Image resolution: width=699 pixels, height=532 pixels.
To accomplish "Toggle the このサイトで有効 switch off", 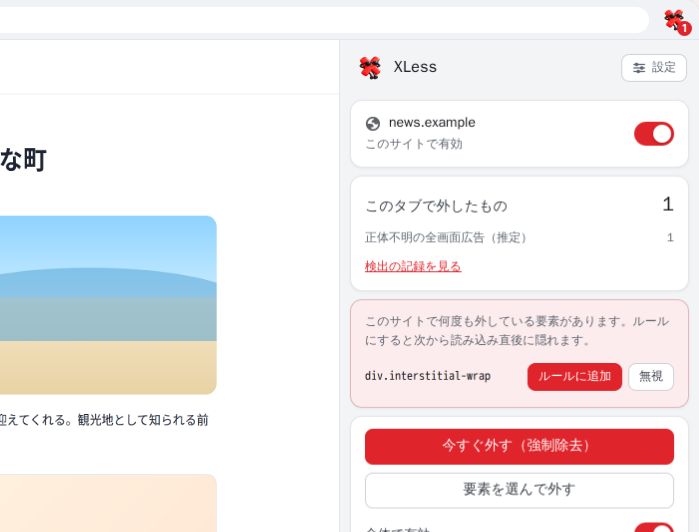I will coord(654,134).
